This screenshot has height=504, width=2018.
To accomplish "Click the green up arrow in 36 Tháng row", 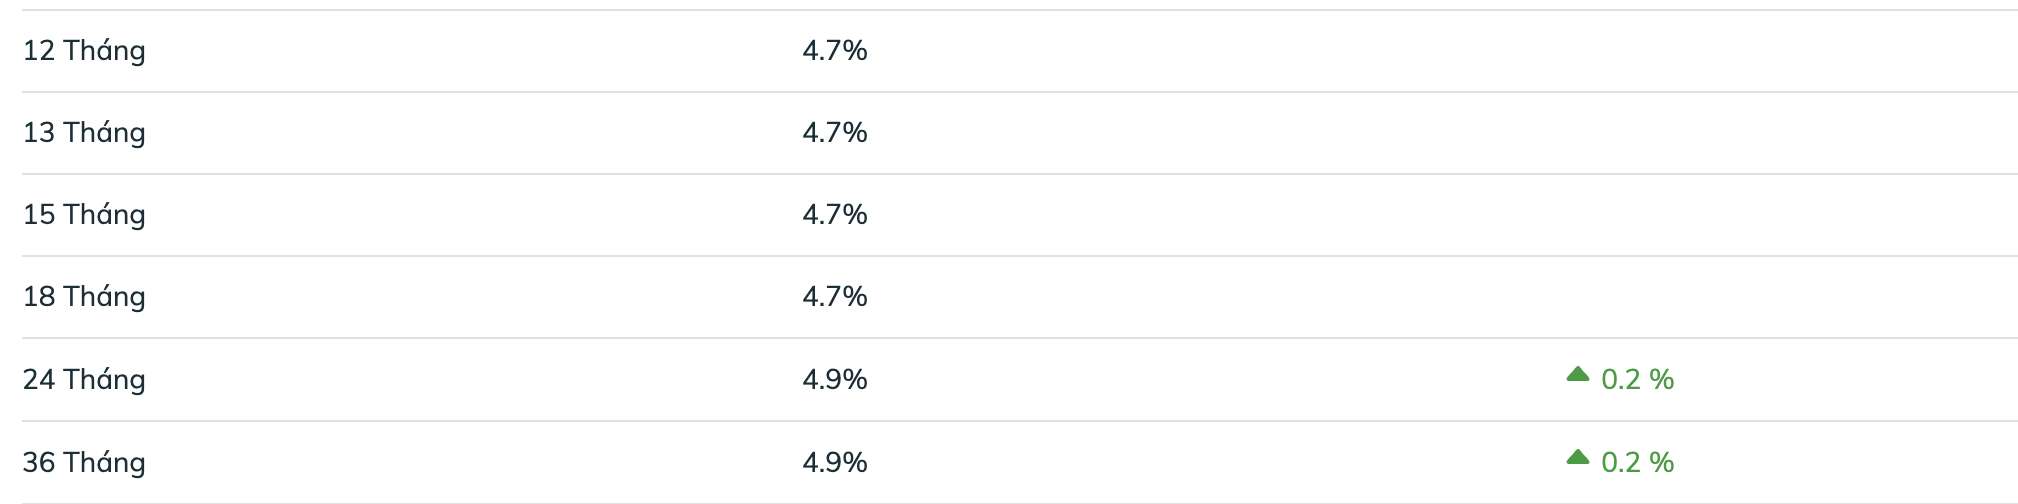I will (x=1577, y=457).
